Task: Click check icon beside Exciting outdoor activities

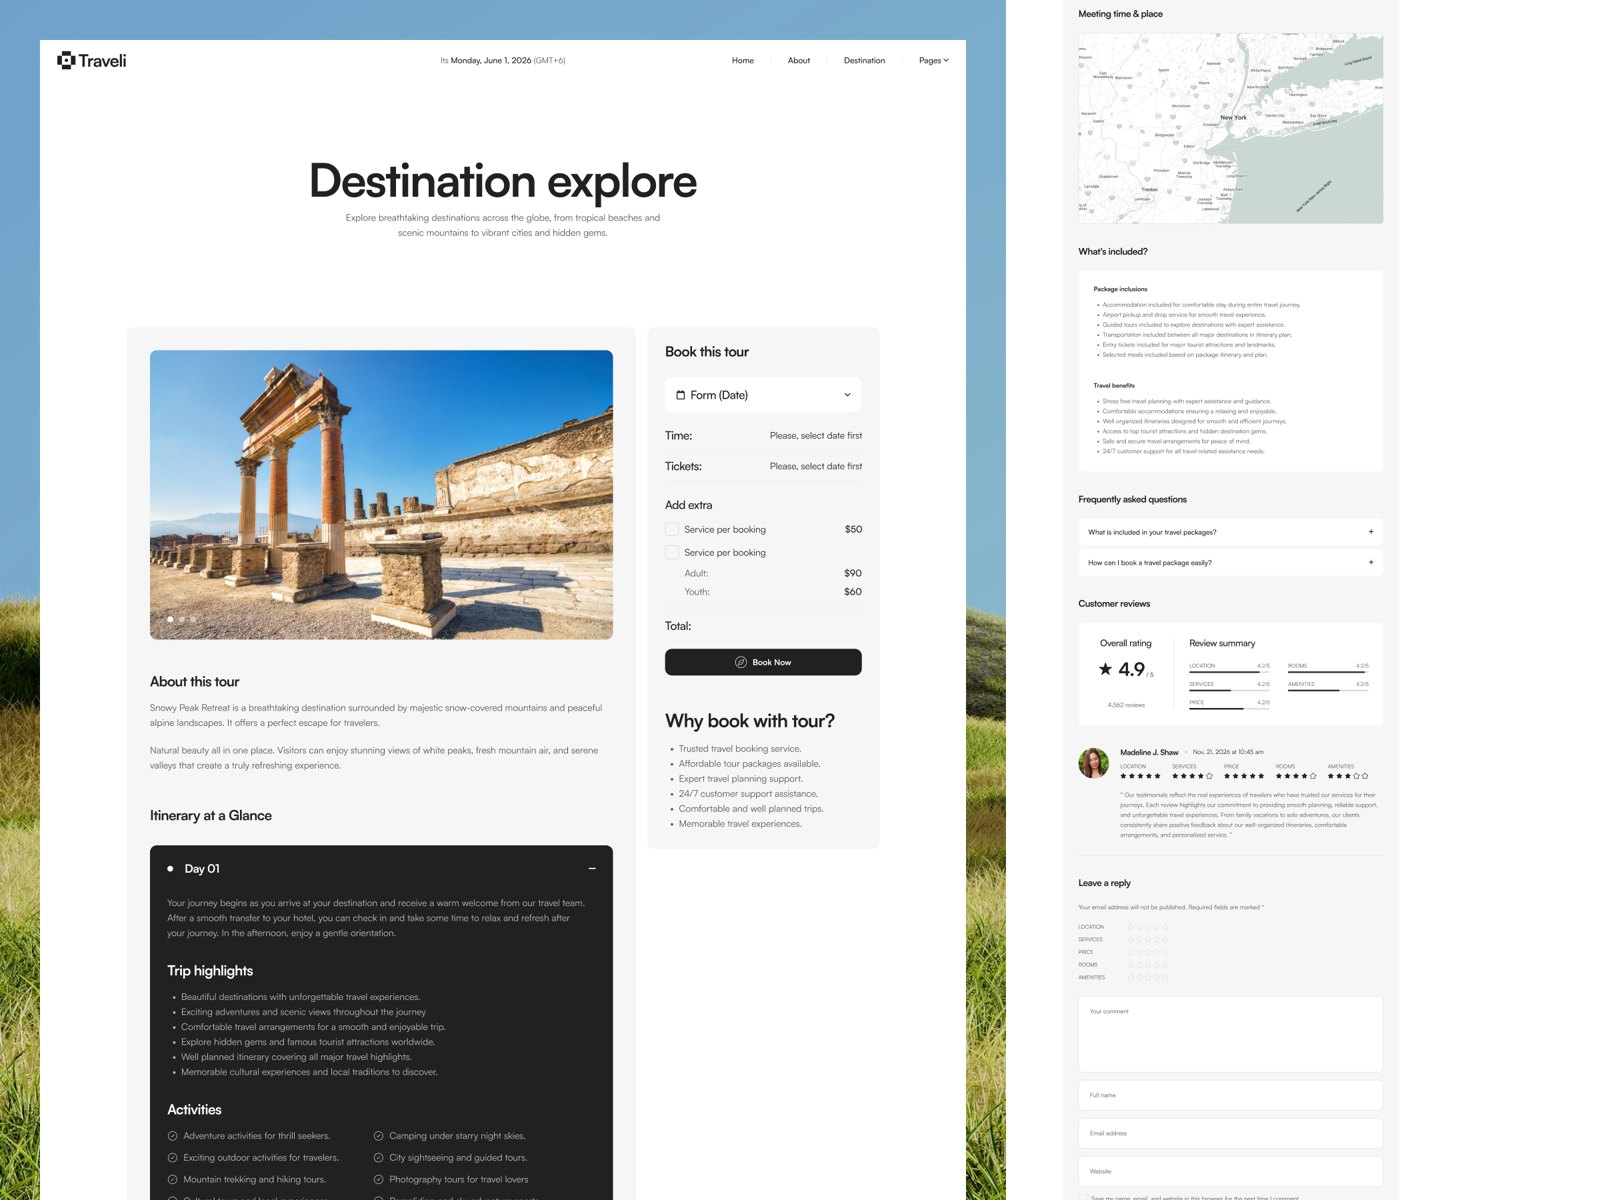Action: tap(172, 1158)
